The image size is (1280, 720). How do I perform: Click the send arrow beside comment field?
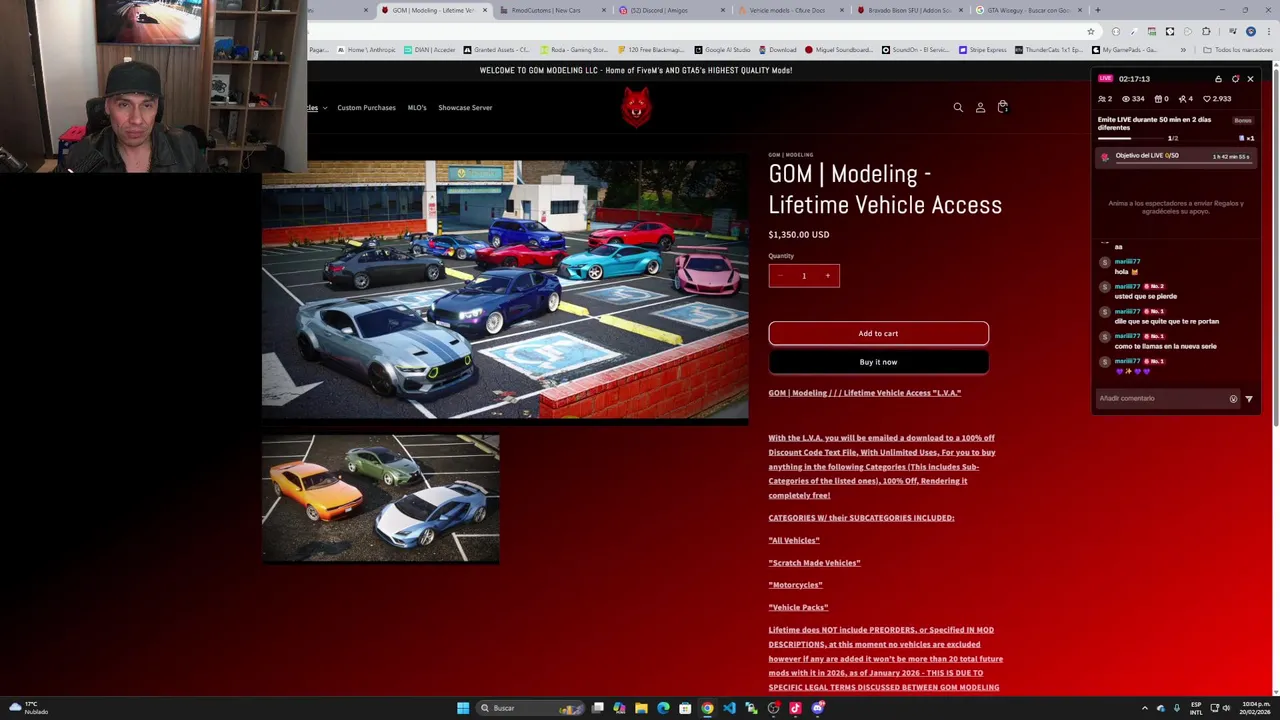coord(1249,399)
